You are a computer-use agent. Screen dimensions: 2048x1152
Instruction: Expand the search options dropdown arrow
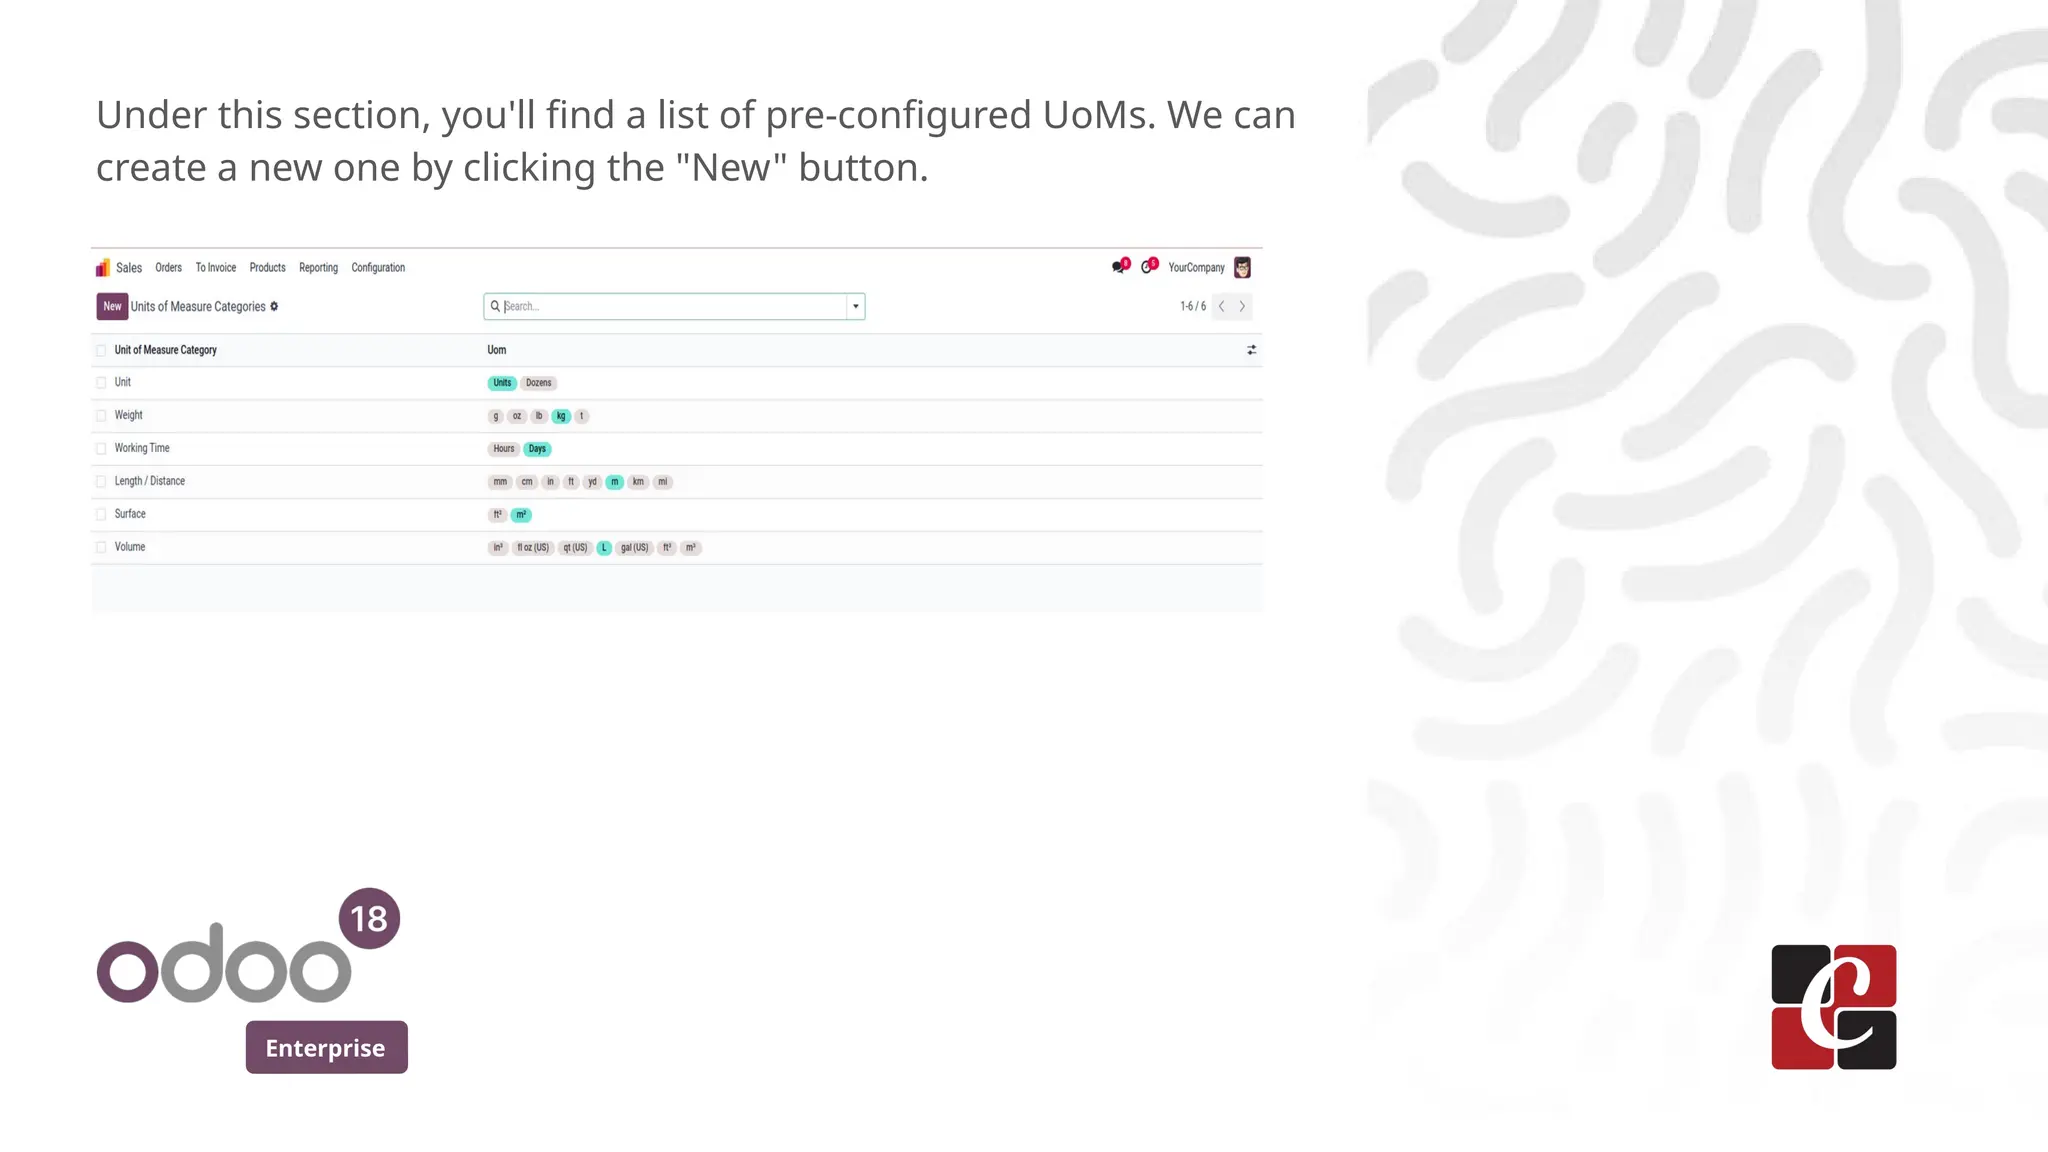(x=856, y=307)
